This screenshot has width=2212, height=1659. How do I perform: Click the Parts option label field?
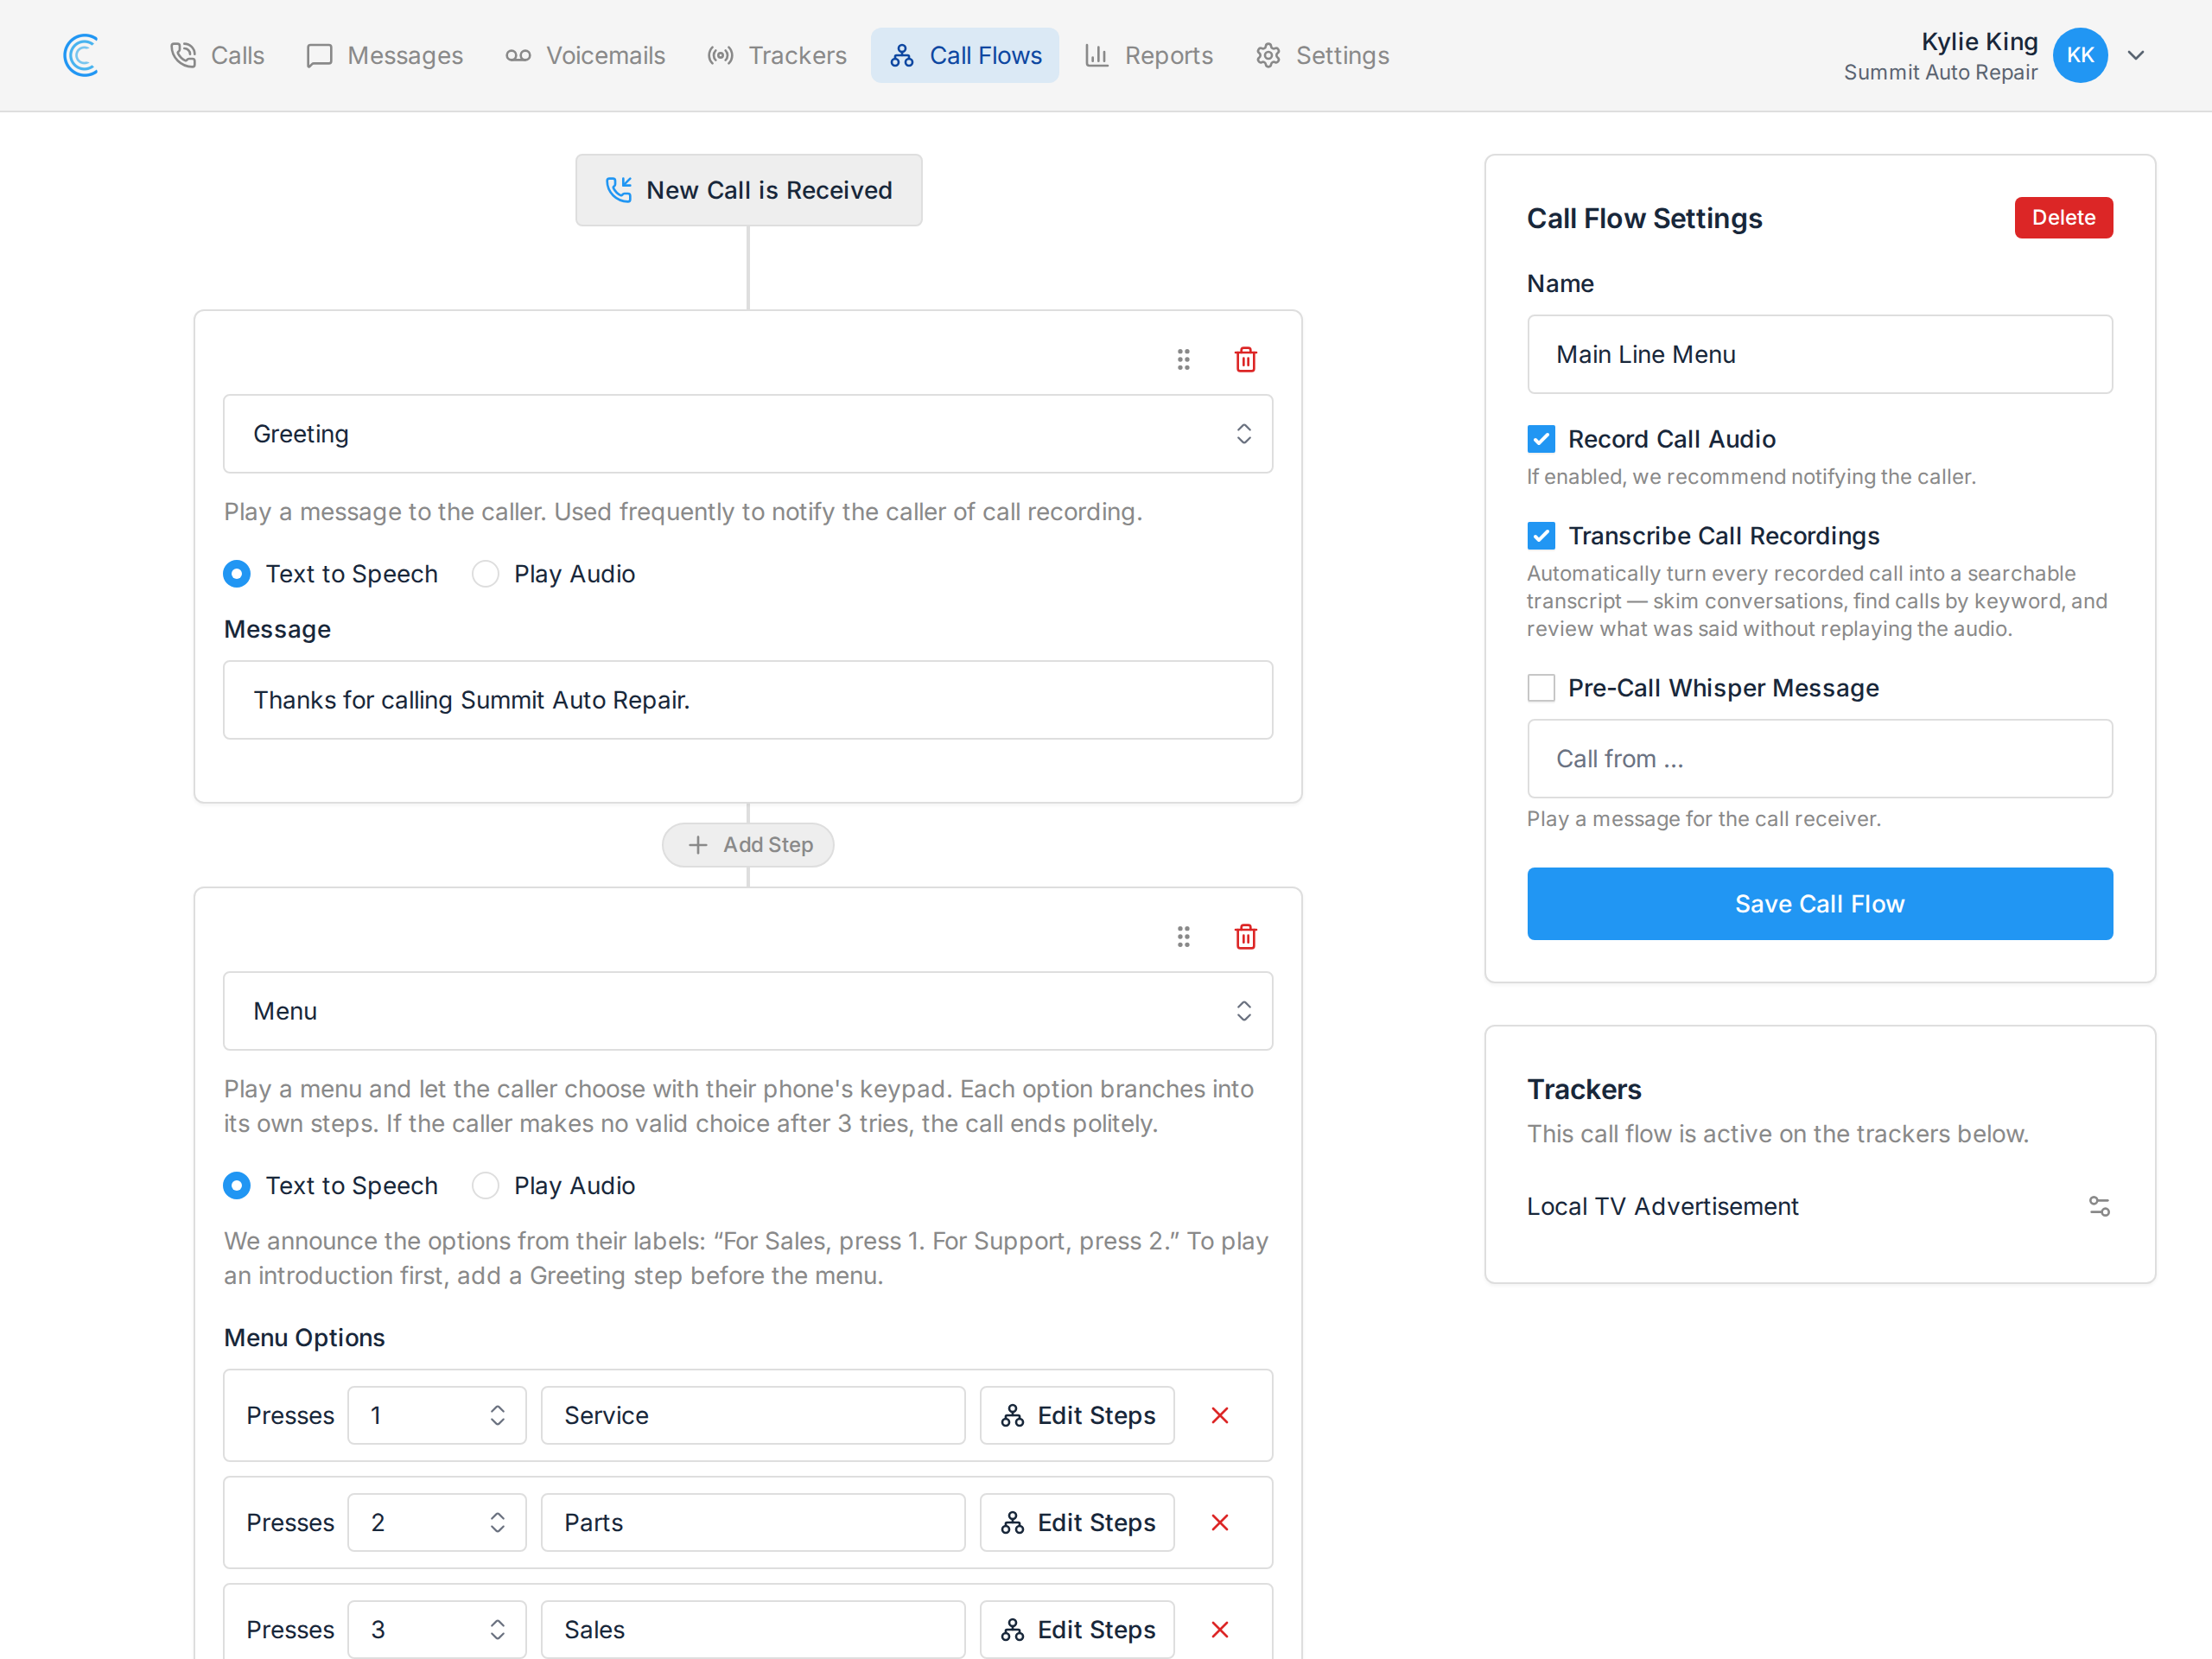point(753,1522)
